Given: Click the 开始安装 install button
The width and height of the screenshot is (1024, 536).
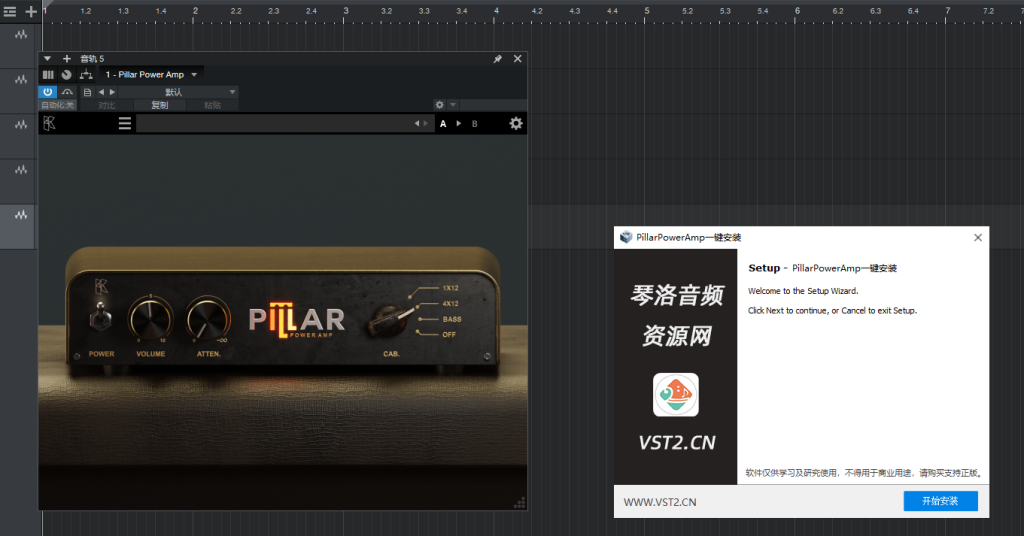Looking at the screenshot, I should click(x=940, y=501).
